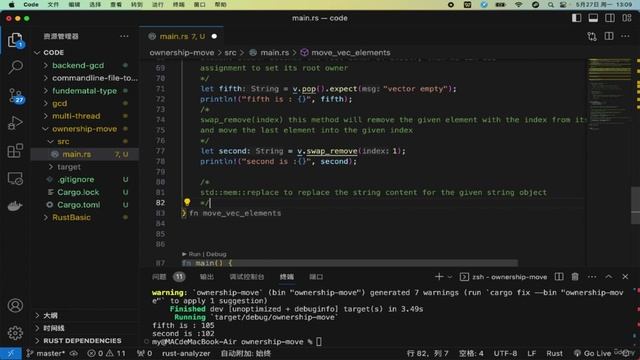Viewport: 640px width, 360px height.
Task: Click the editor minimap preview
Action: pyautogui.click(x=609, y=94)
